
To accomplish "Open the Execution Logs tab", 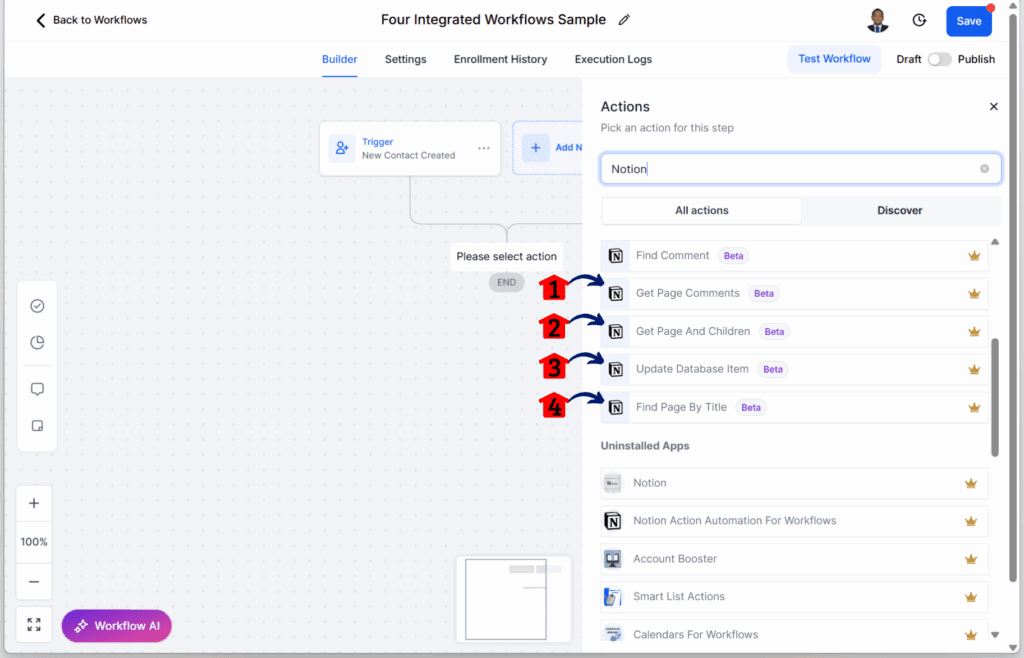I will 613,59.
